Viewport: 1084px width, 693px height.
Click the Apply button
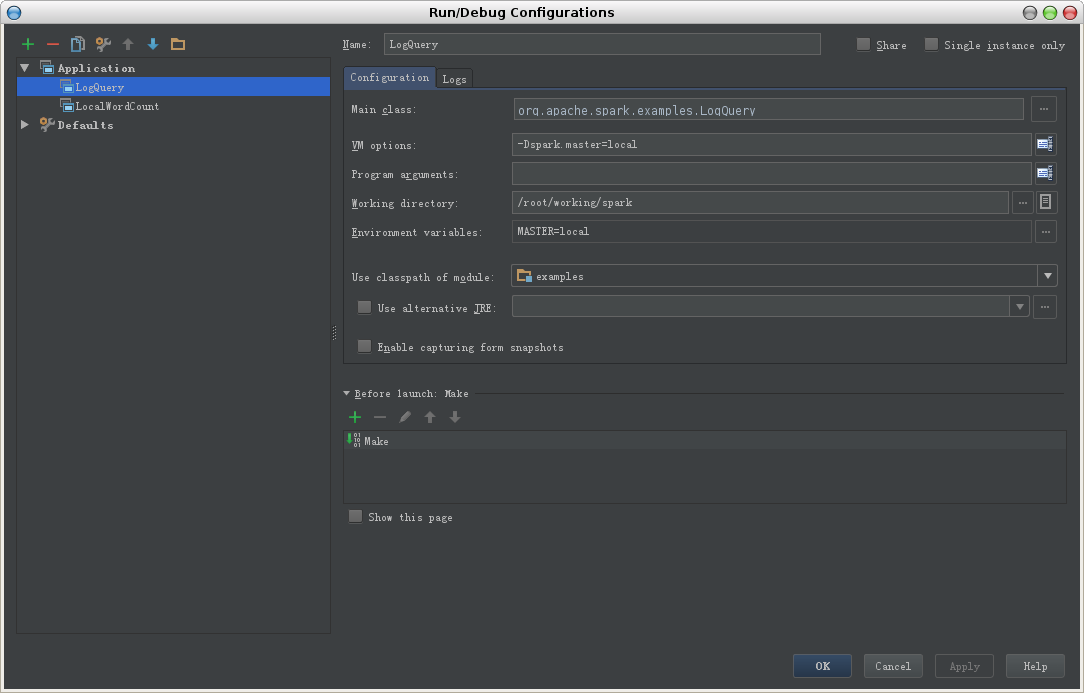coord(964,666)
